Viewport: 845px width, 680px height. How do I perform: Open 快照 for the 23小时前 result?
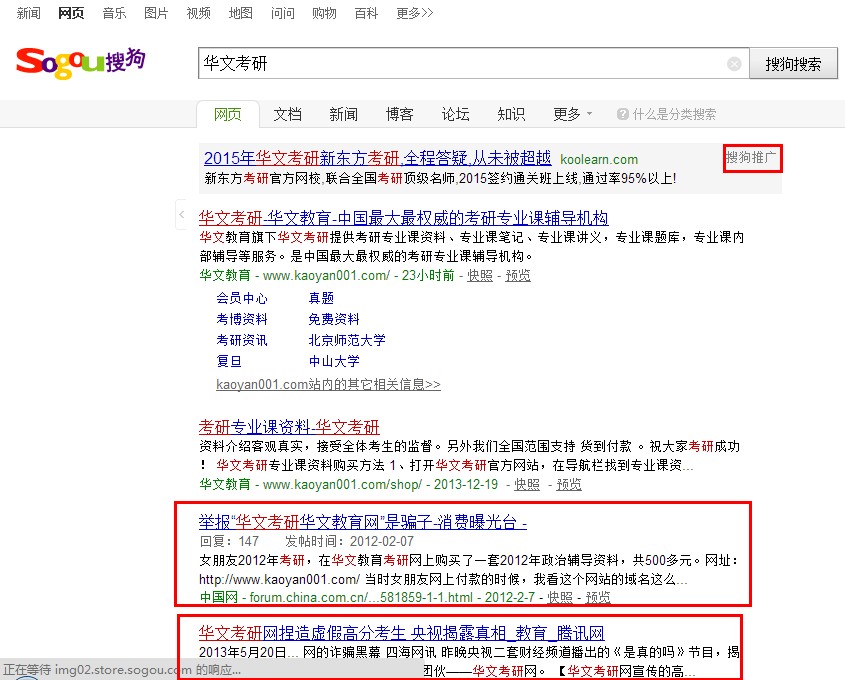coord(480,275)
